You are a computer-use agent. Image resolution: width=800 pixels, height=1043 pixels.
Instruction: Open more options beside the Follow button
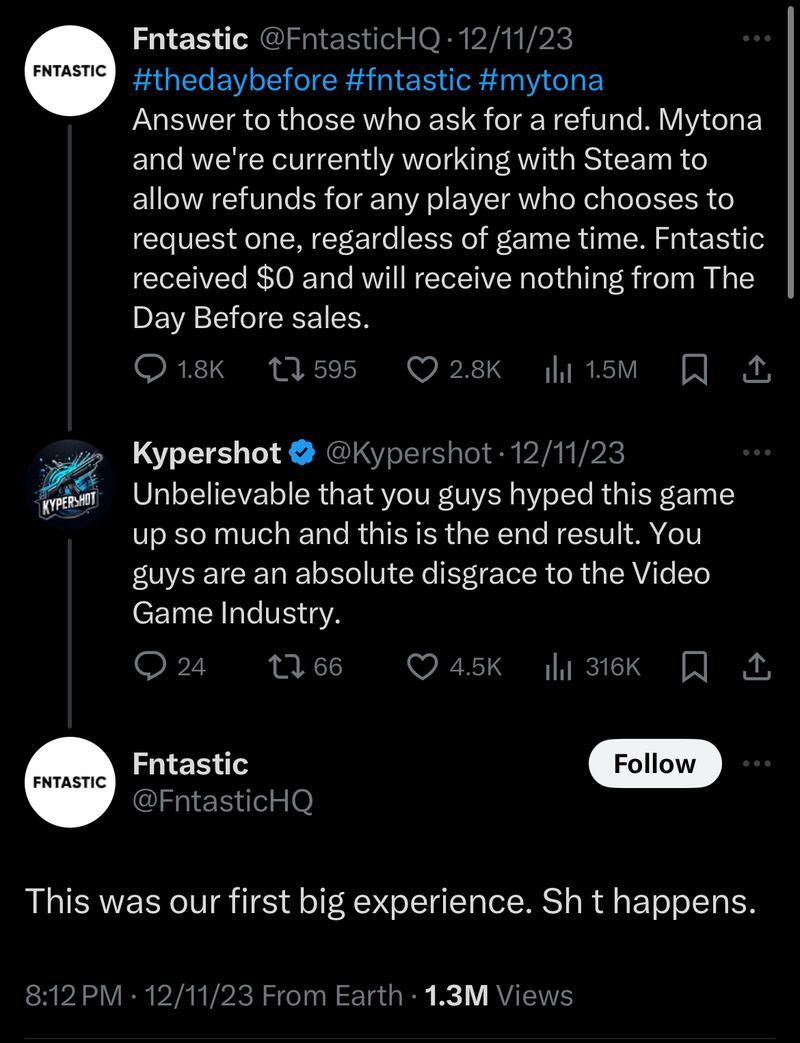[x=757, y=764]
